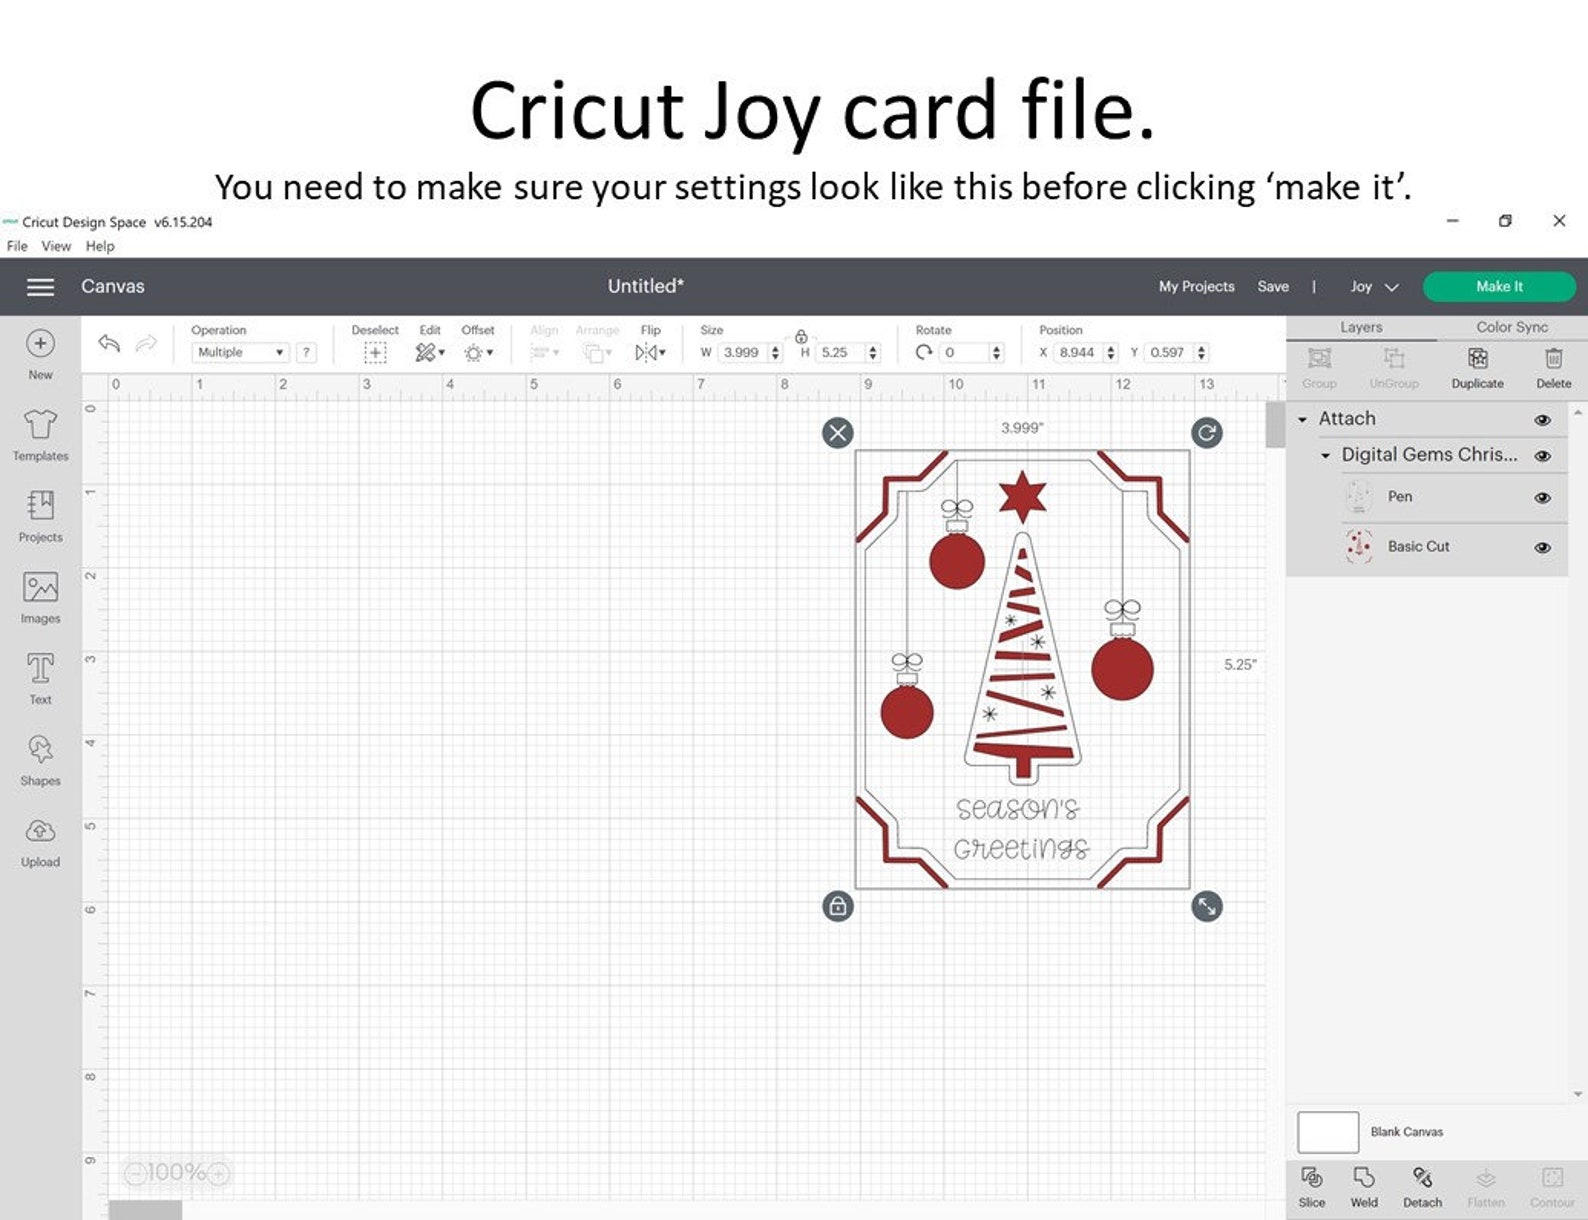The height and width of the screenshot is (1220, 1588).
Task: Hide the Digital Gems Chris... layer
Action: (x=1543, y=456)
